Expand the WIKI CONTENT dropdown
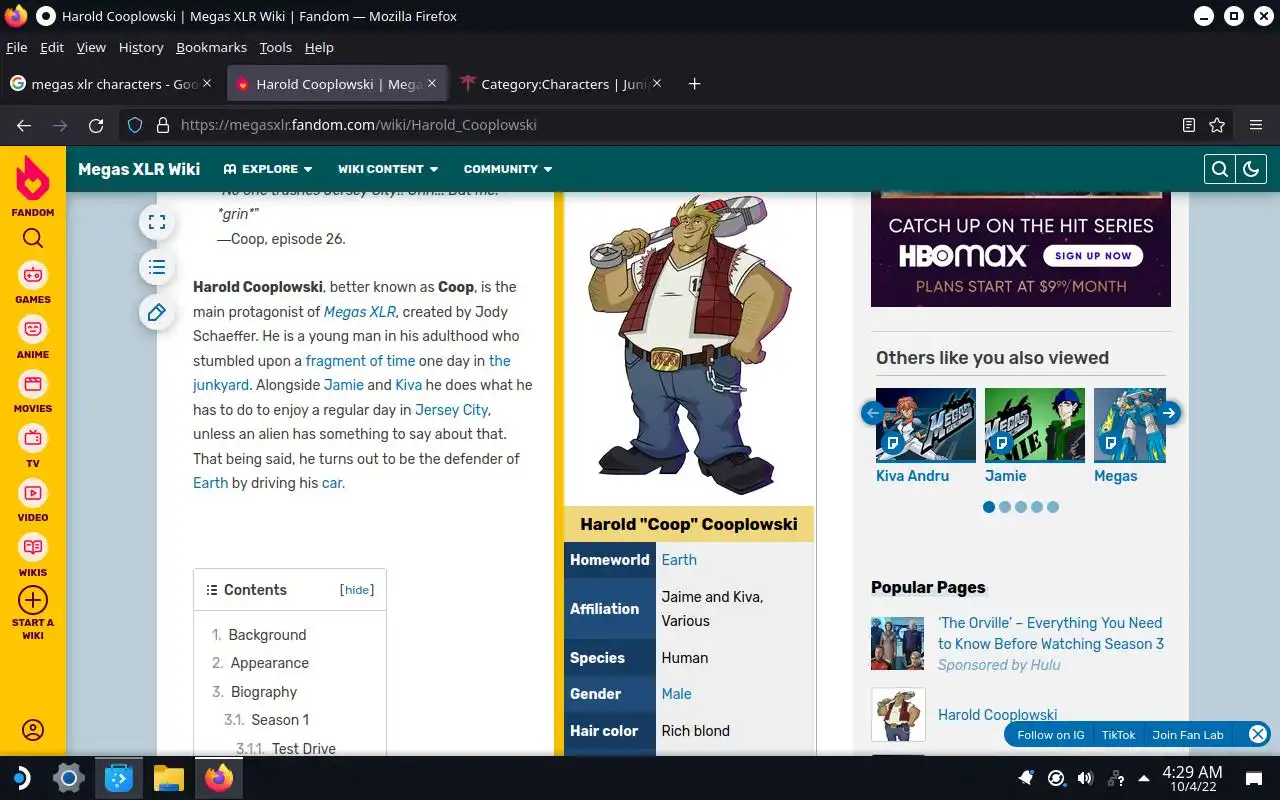Viewport: 1280px width, 800px height. [388, 169]
